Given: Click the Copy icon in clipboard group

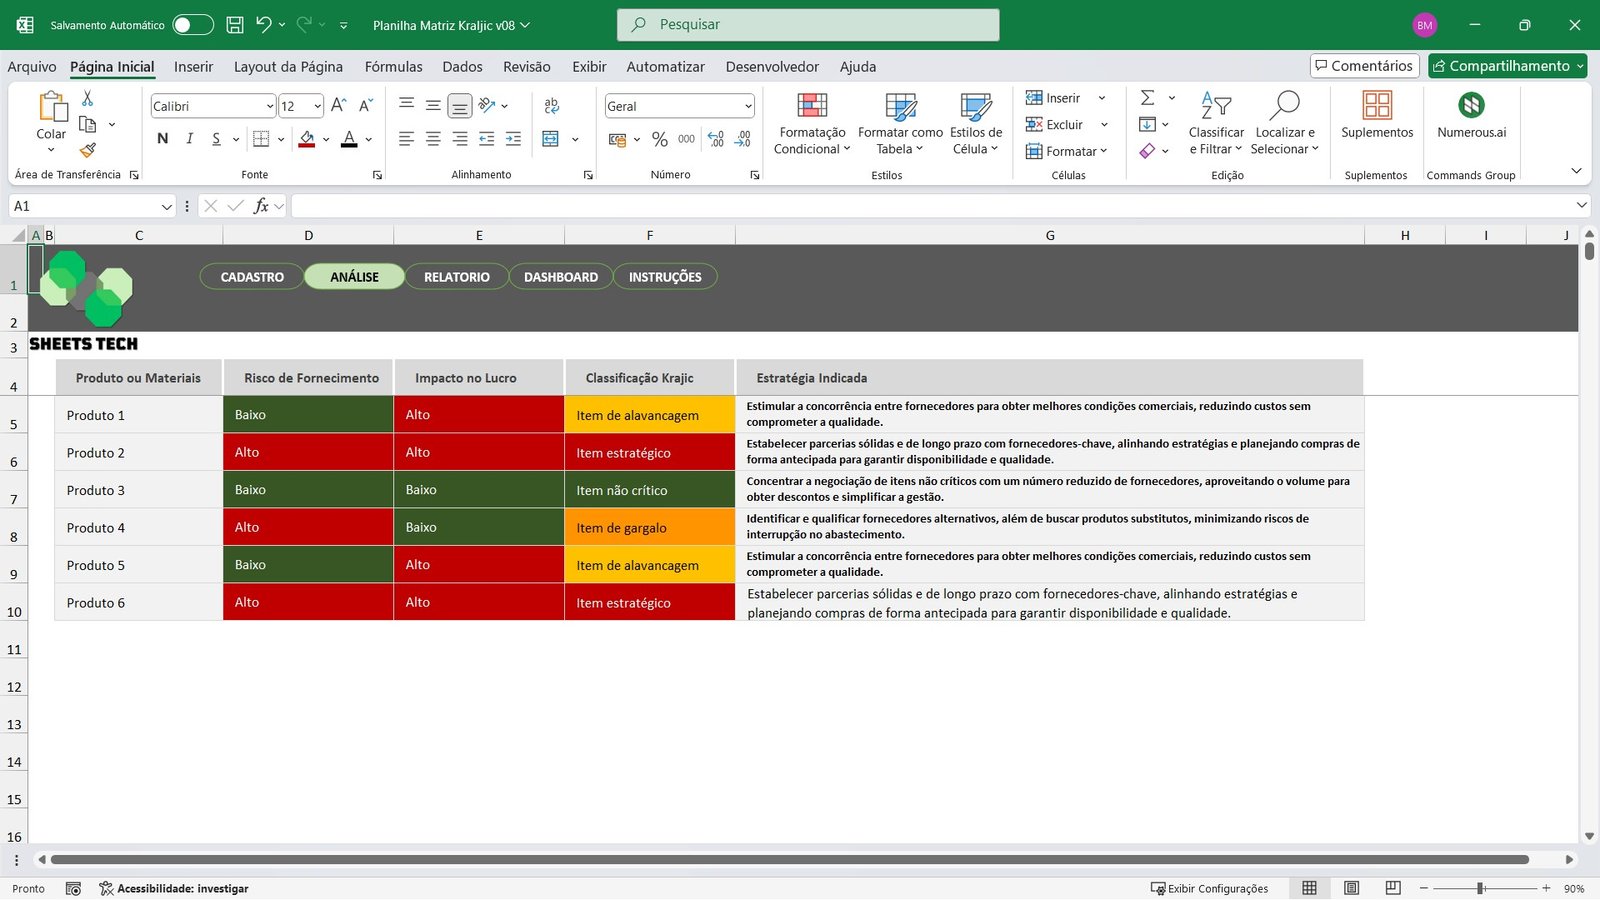Looking at the screenshot, I should [87, 124].
